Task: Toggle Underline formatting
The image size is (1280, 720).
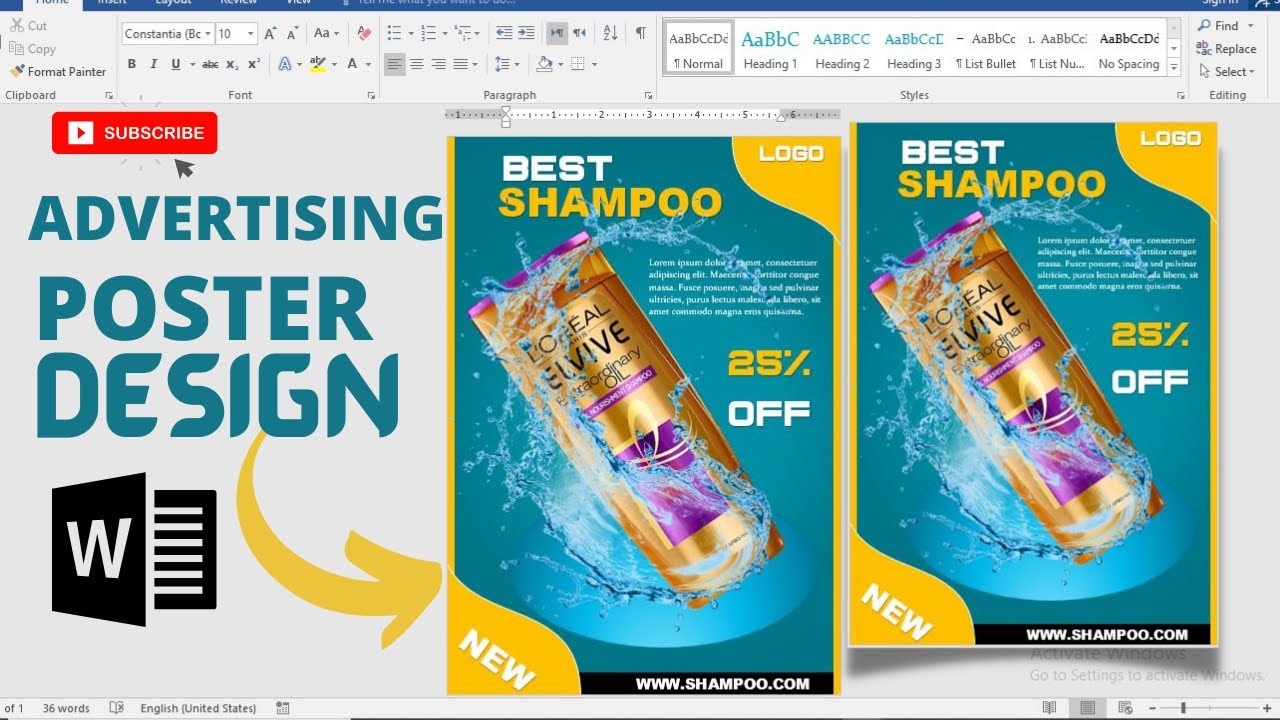Action: point(176,64)
